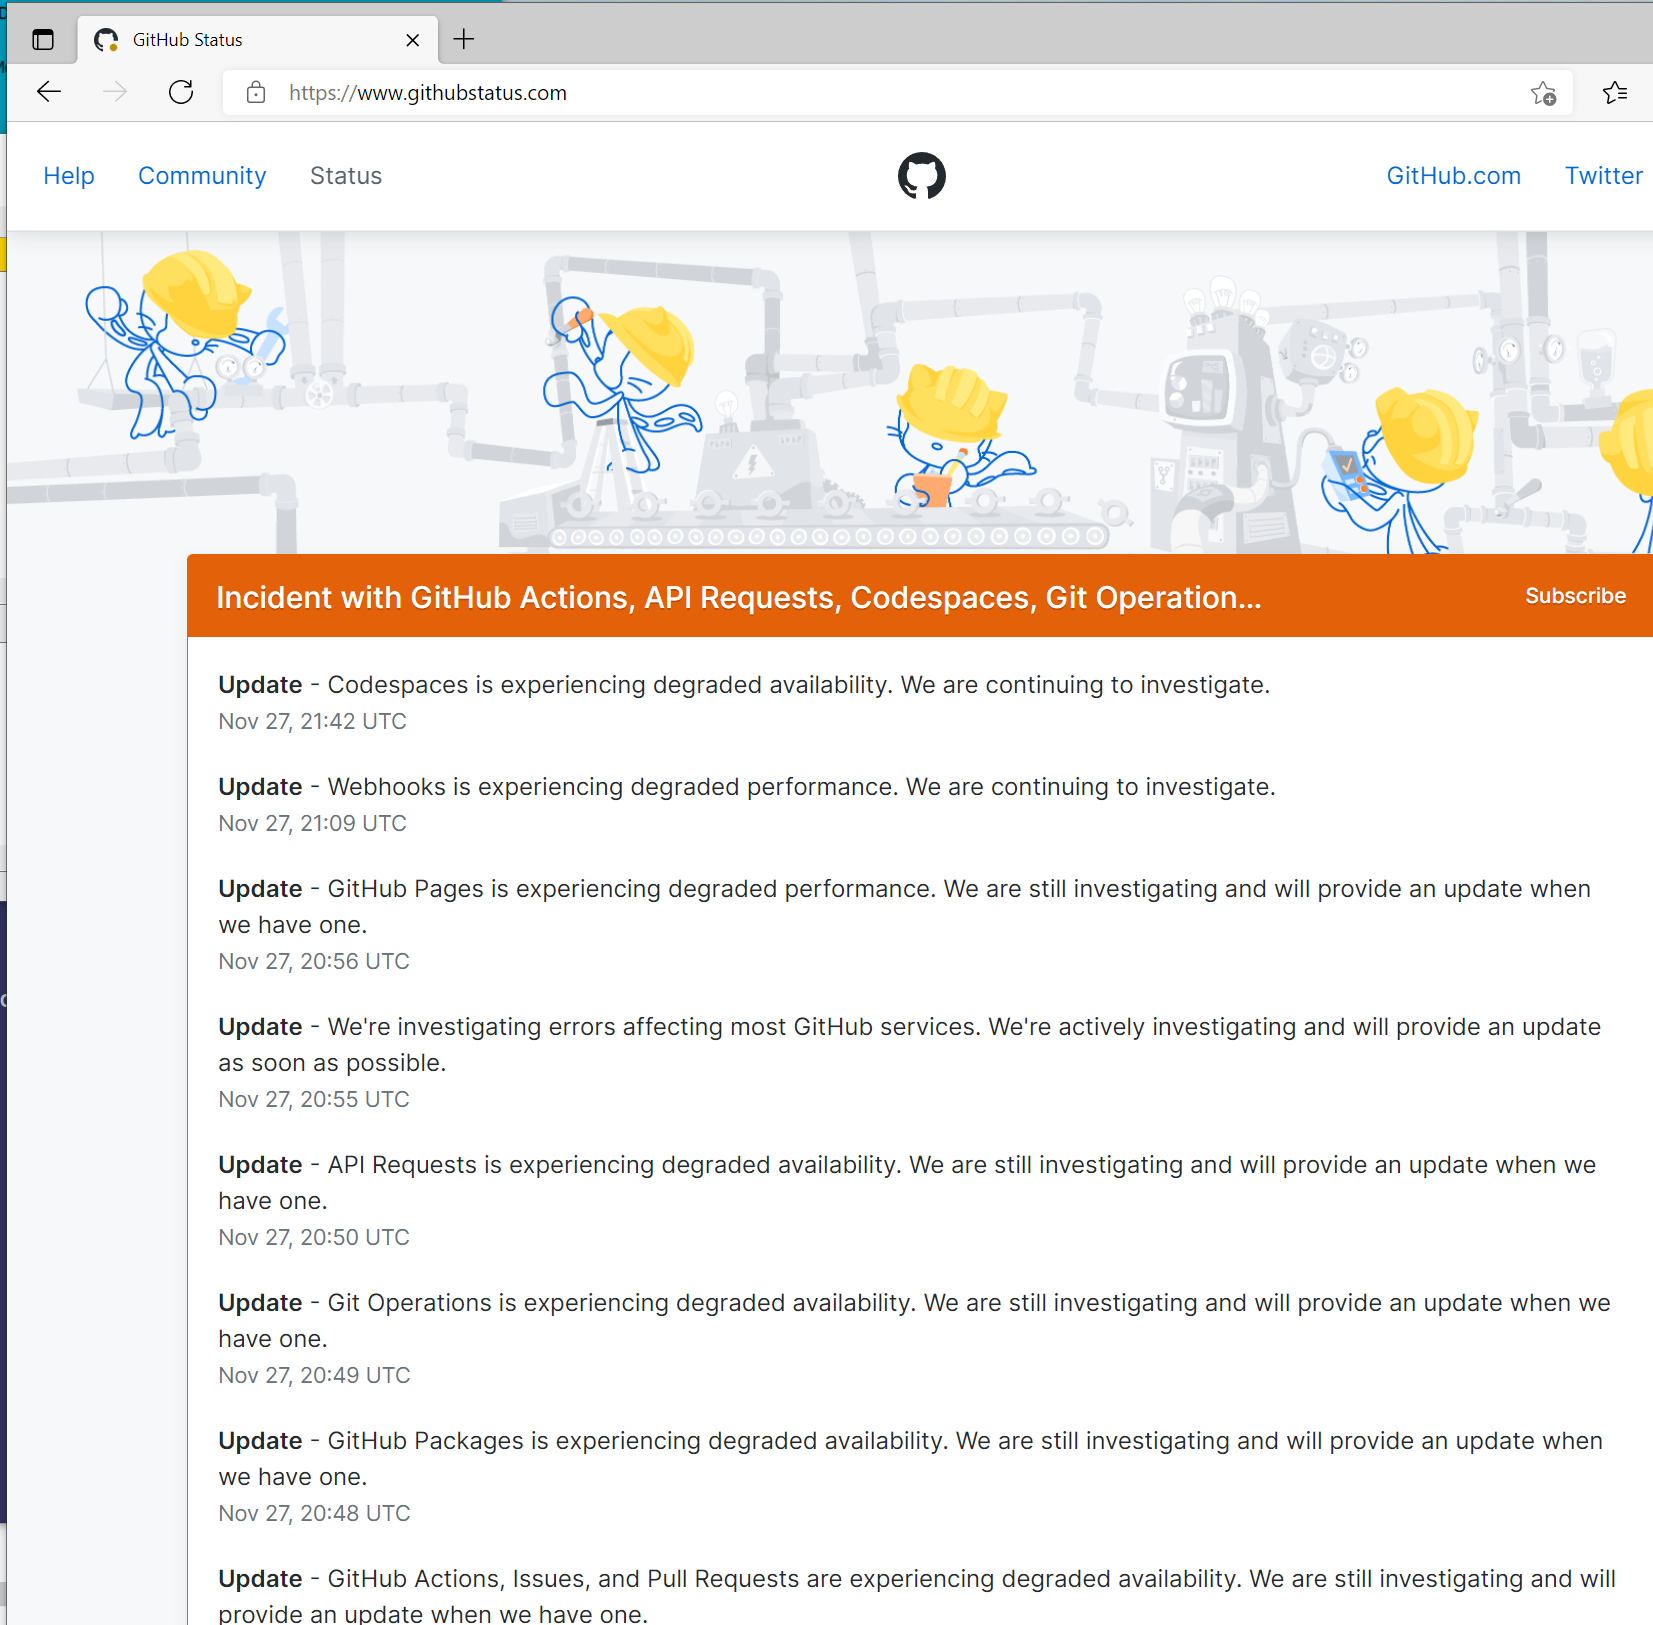Click the GitHub Octocat logo
The height and width of the screenshot is (1625, 1653).
tap(922, 176)
